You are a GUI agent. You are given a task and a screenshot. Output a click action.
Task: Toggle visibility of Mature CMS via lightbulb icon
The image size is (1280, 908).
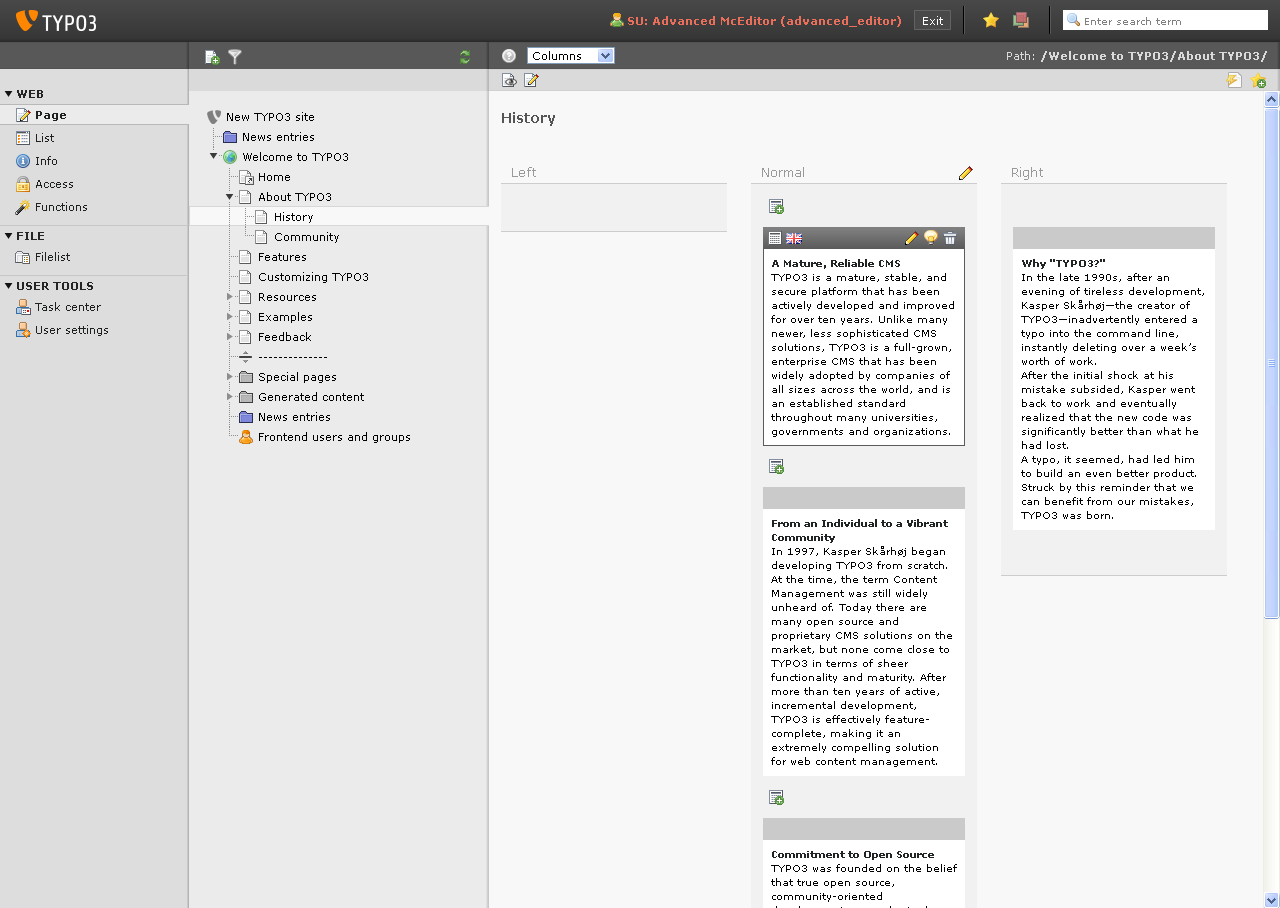pyautogui.click(x=931, y=238)
